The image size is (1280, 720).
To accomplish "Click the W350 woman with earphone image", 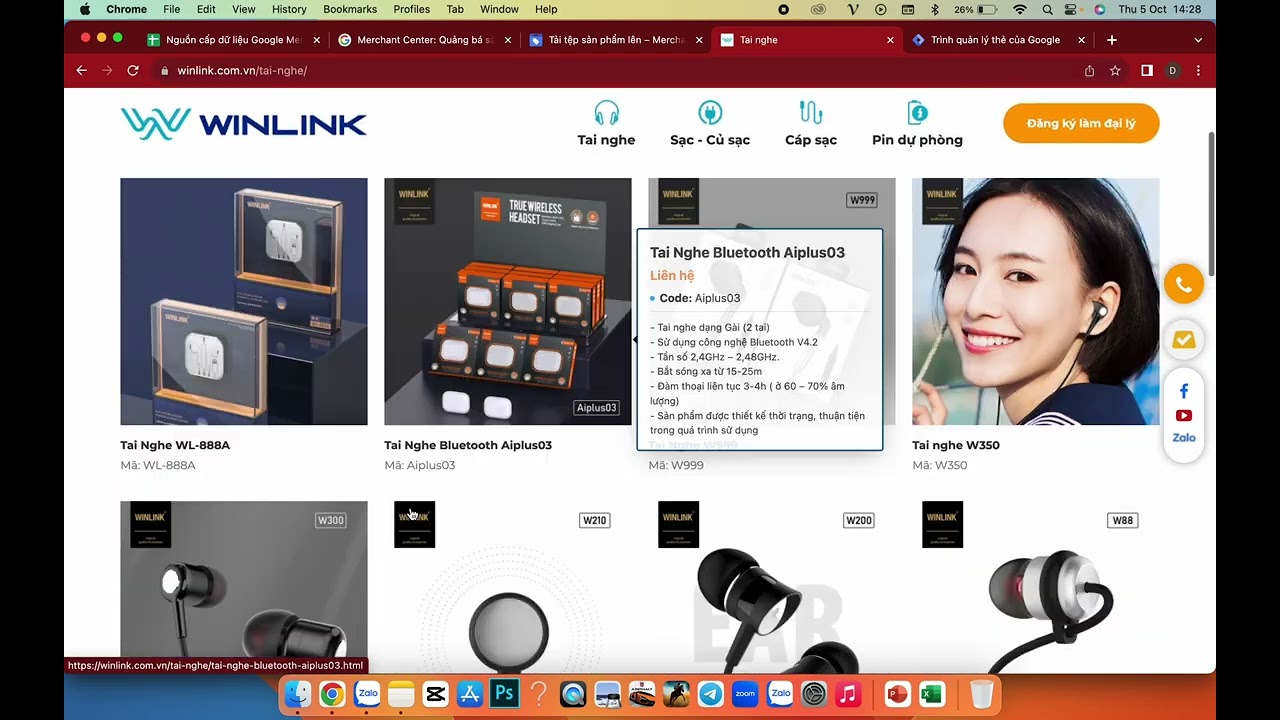I will pos(1036,301).
